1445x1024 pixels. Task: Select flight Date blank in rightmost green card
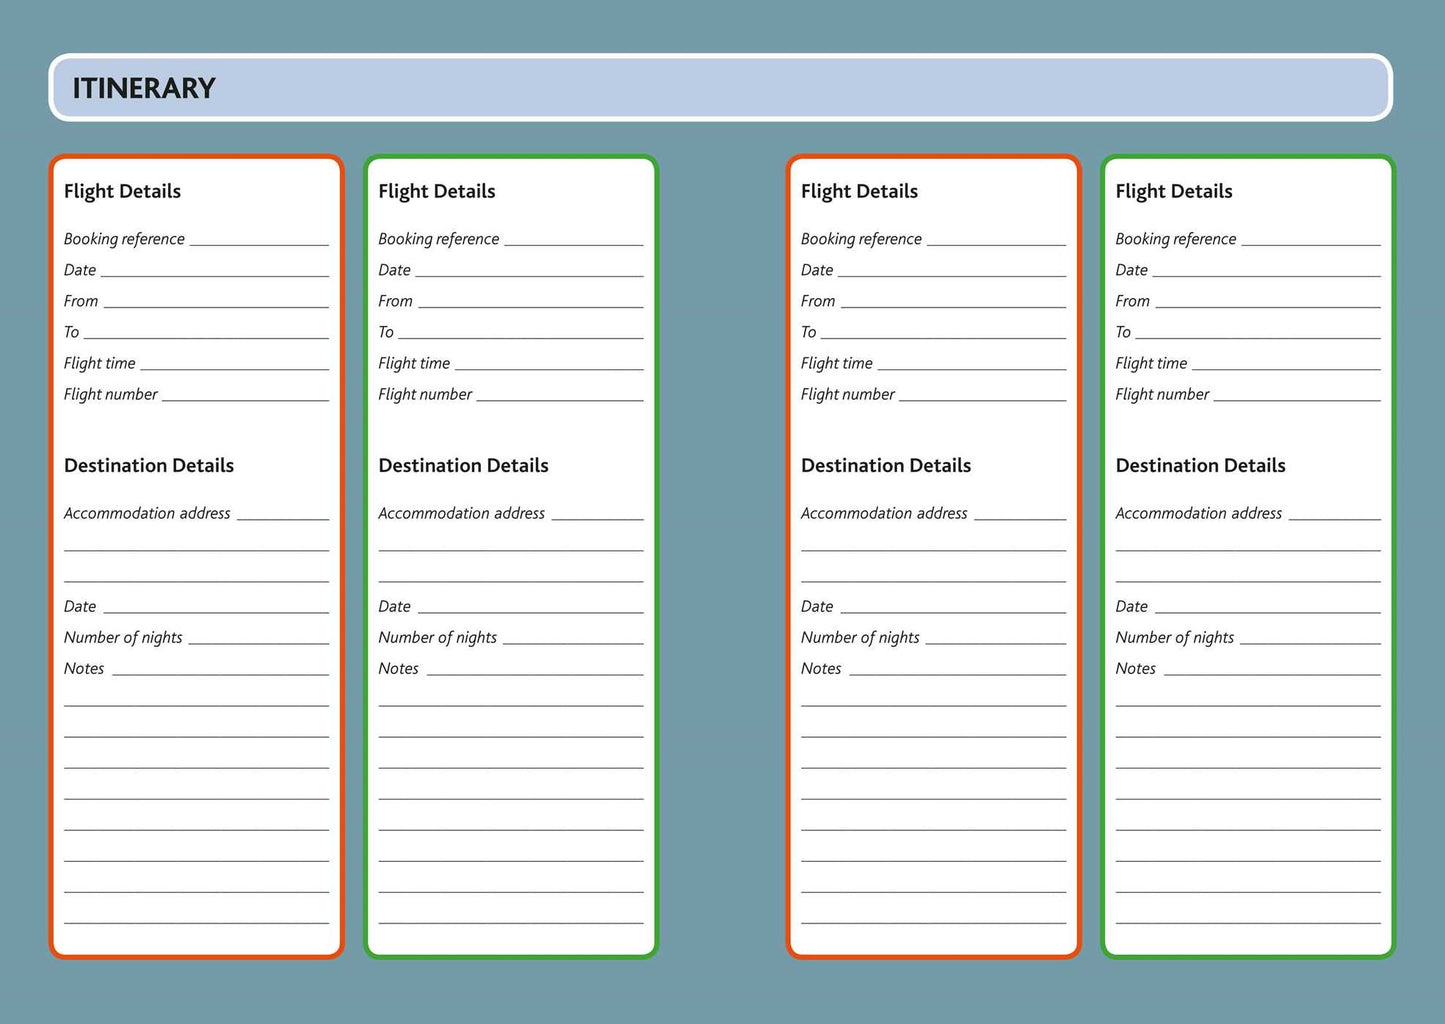(x=1267, y=271)
